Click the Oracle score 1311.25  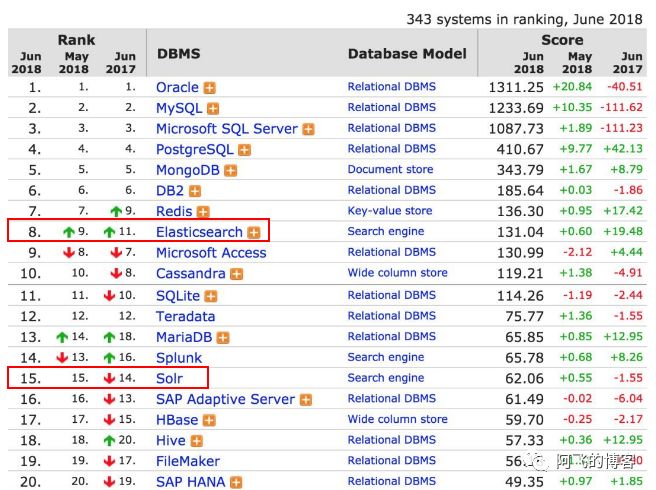[x=516, y=87]
